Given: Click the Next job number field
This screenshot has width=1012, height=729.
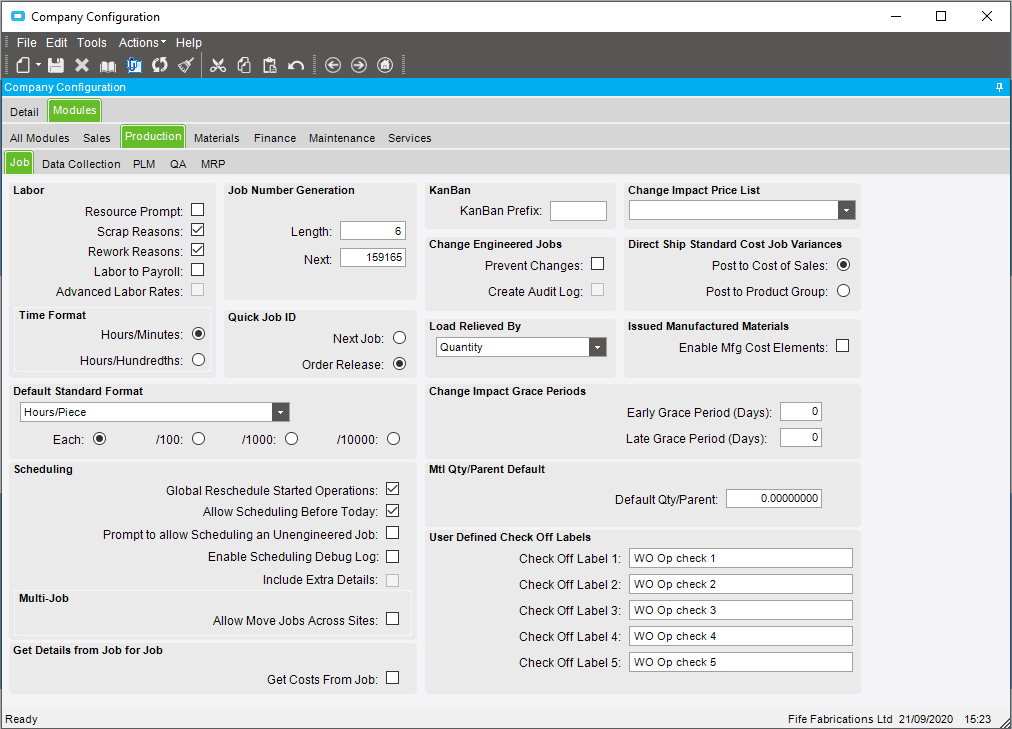Looking at the screenshot, I should point(373,257).
